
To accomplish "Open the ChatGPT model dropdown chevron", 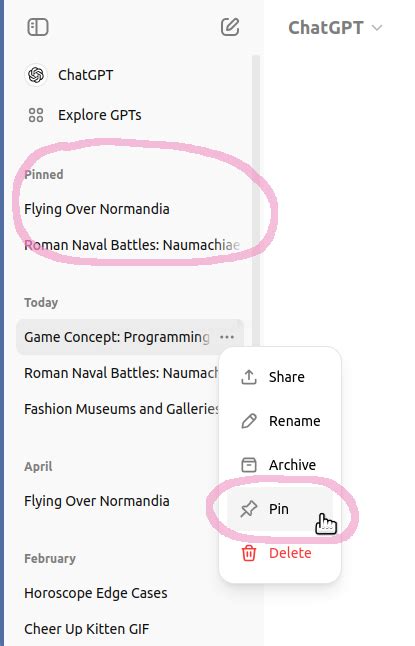I will click(x=377, y=28).
